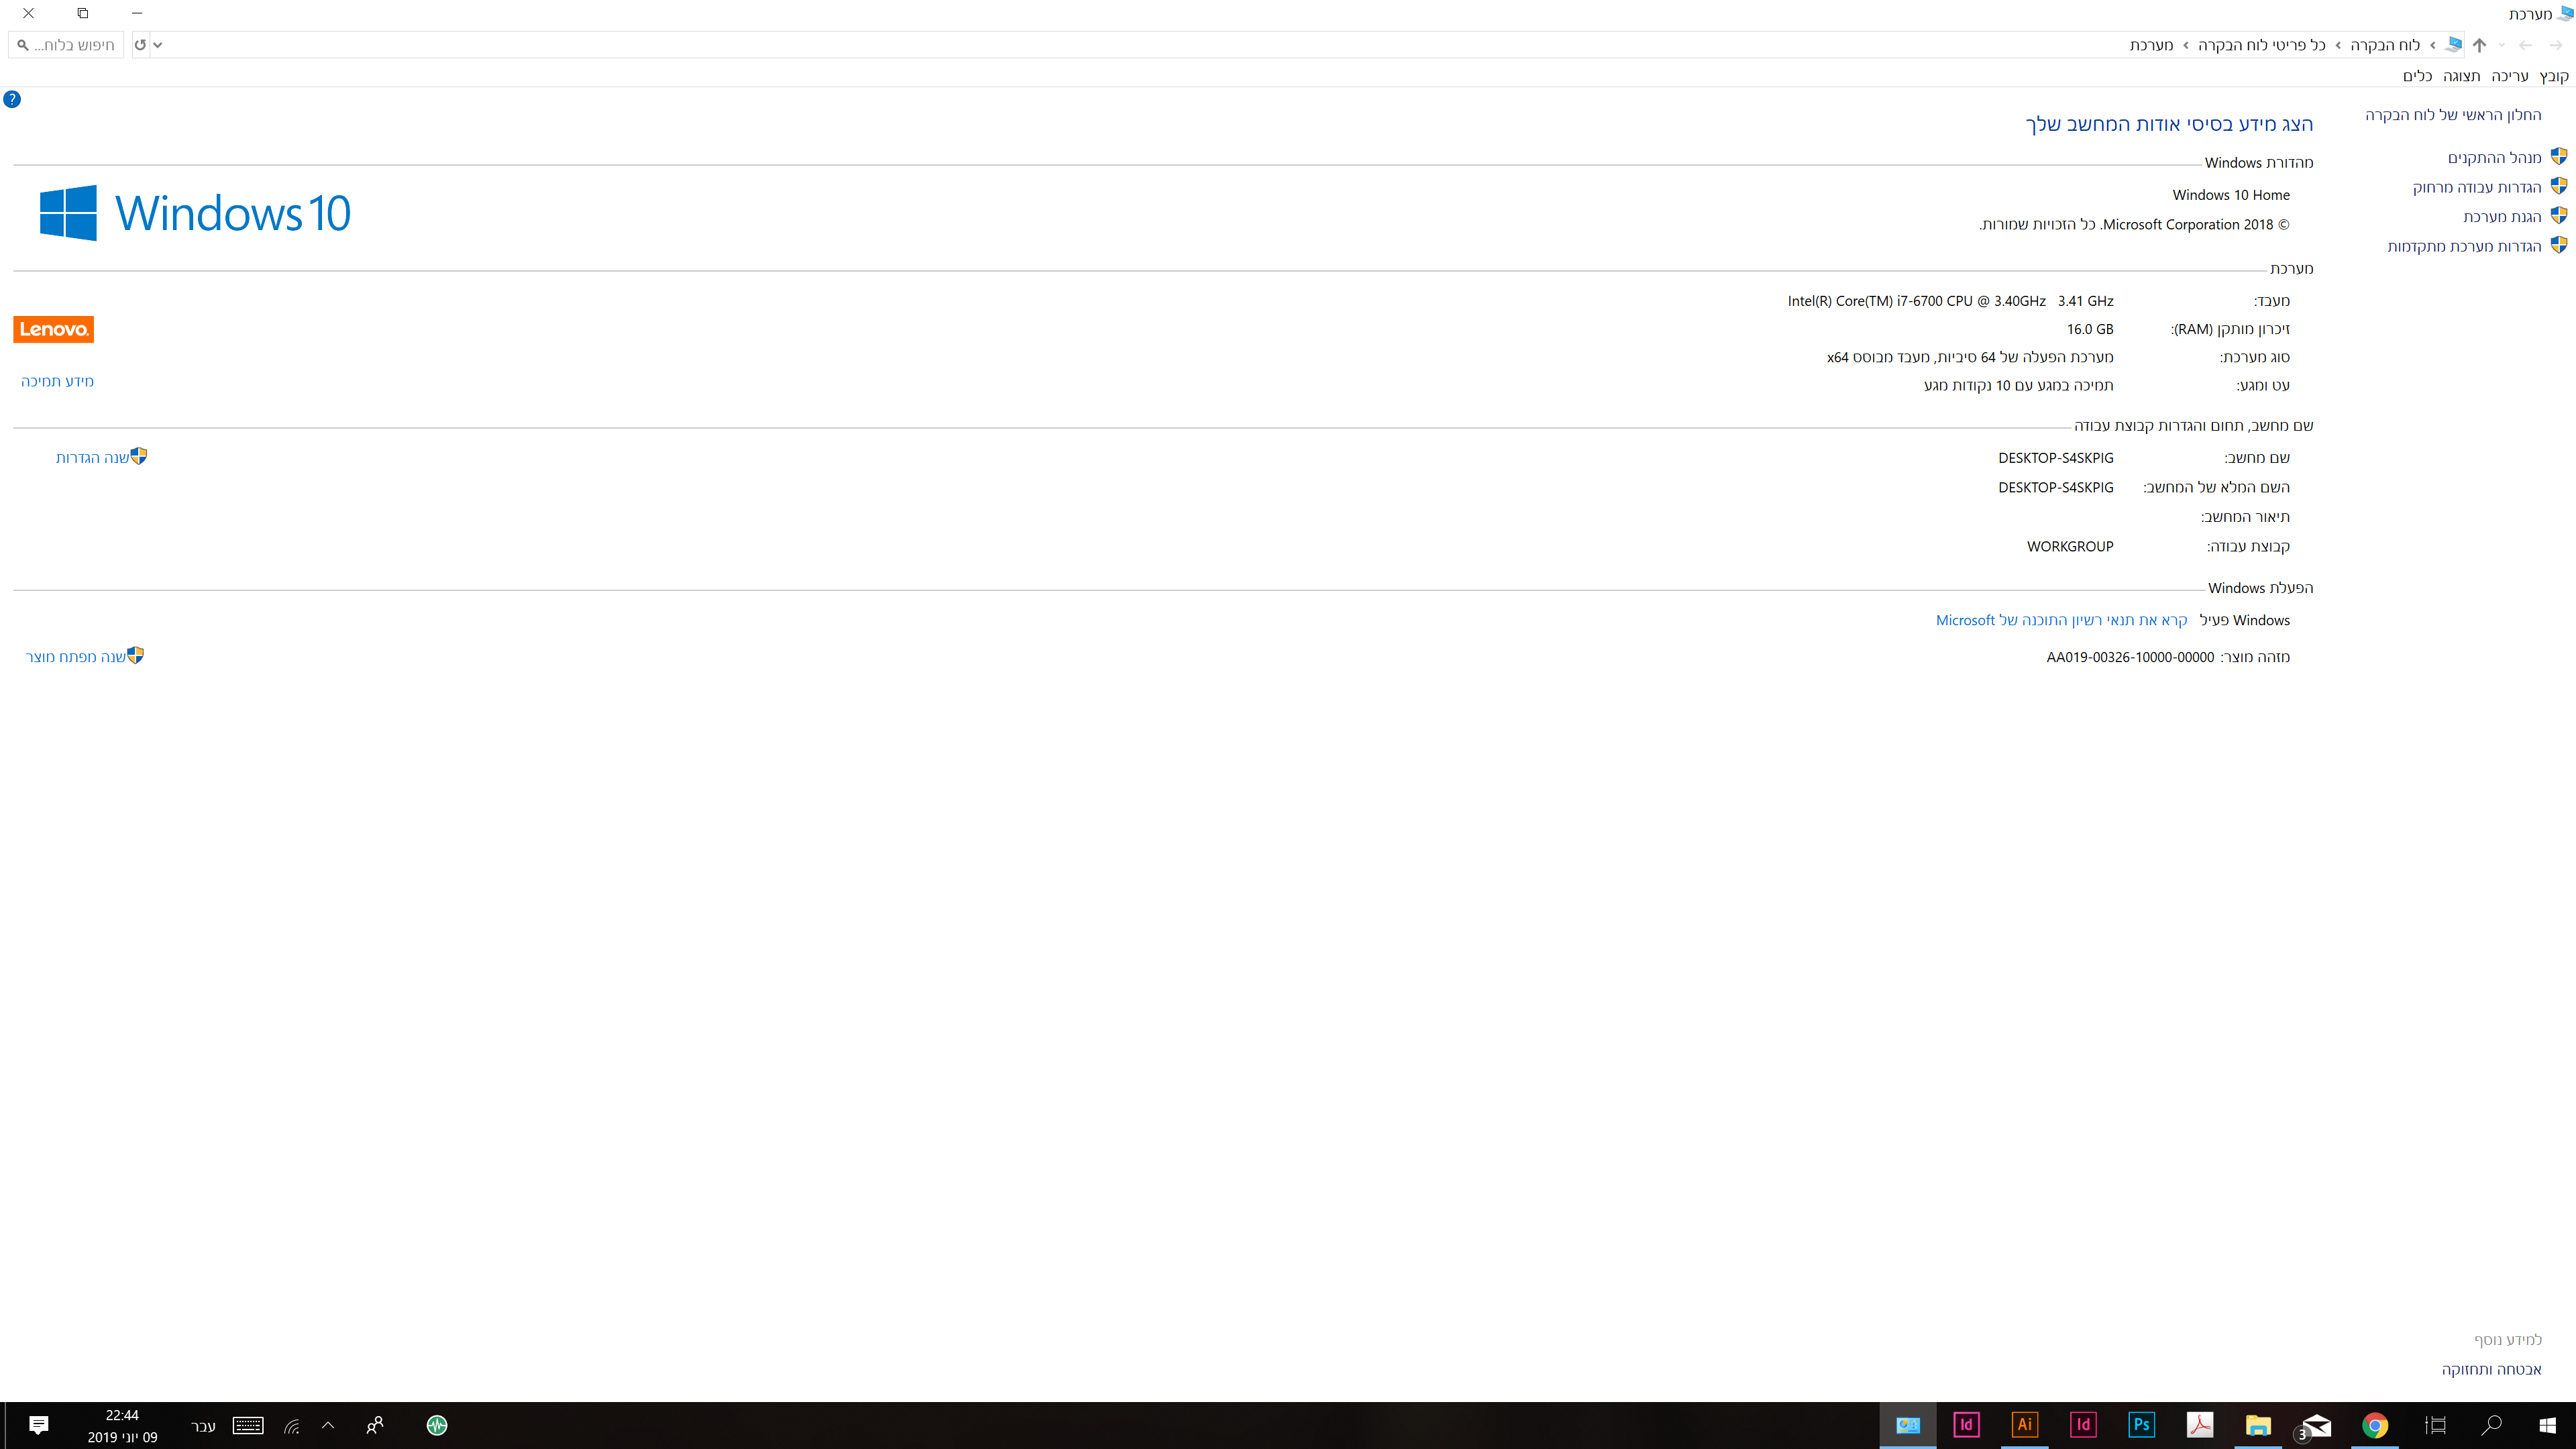Screen dimensions: 2576x1449
Task: Open taskbar search magnifier
Action: pos(2491,1425)
